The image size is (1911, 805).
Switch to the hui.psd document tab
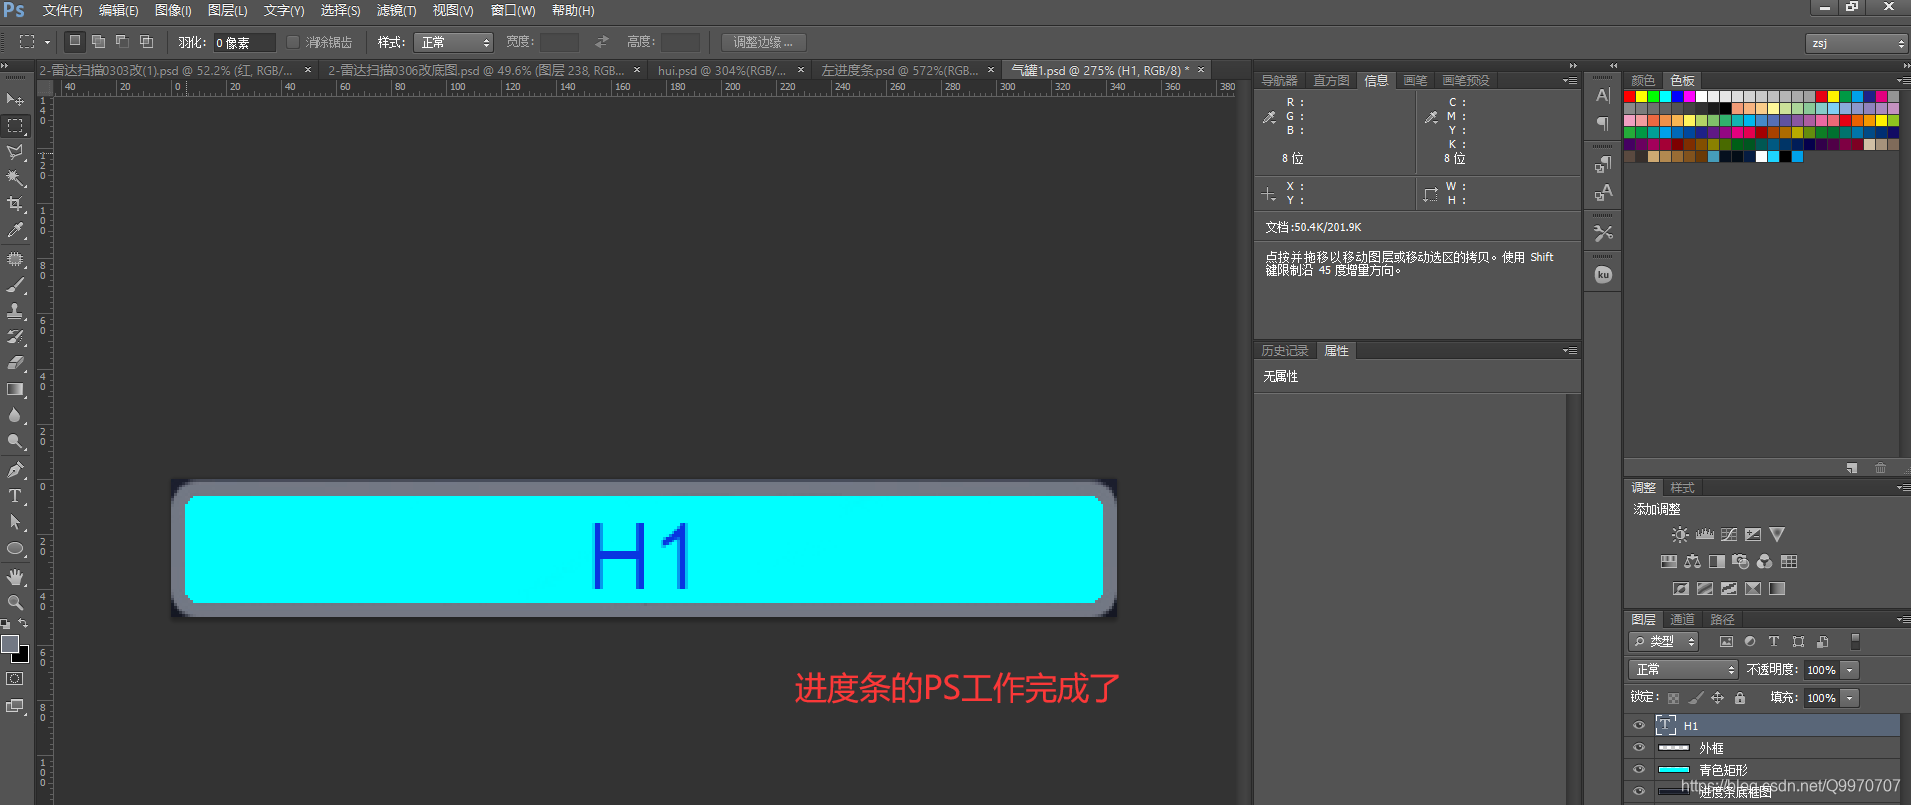tap(721, 71)
